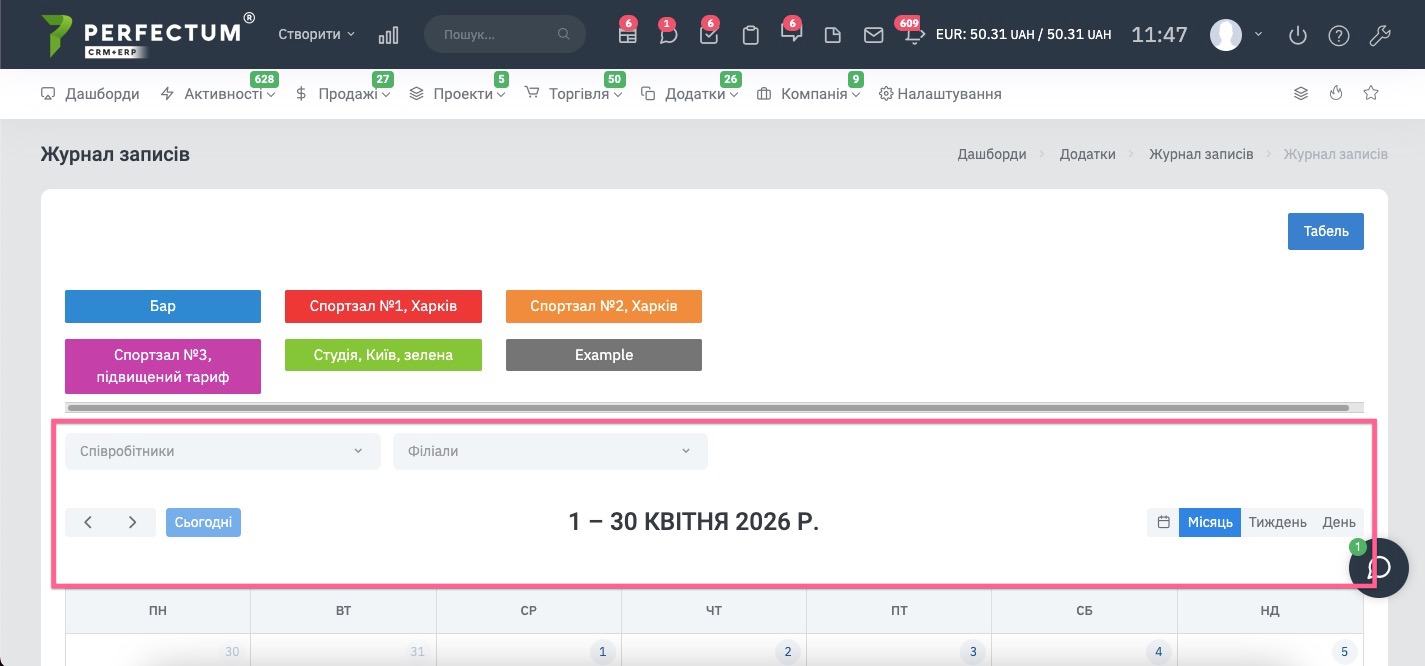Expand the Філіали dropdown
Image resolution: width=1425 pixels, height=666 pixels.
point(549,451)
